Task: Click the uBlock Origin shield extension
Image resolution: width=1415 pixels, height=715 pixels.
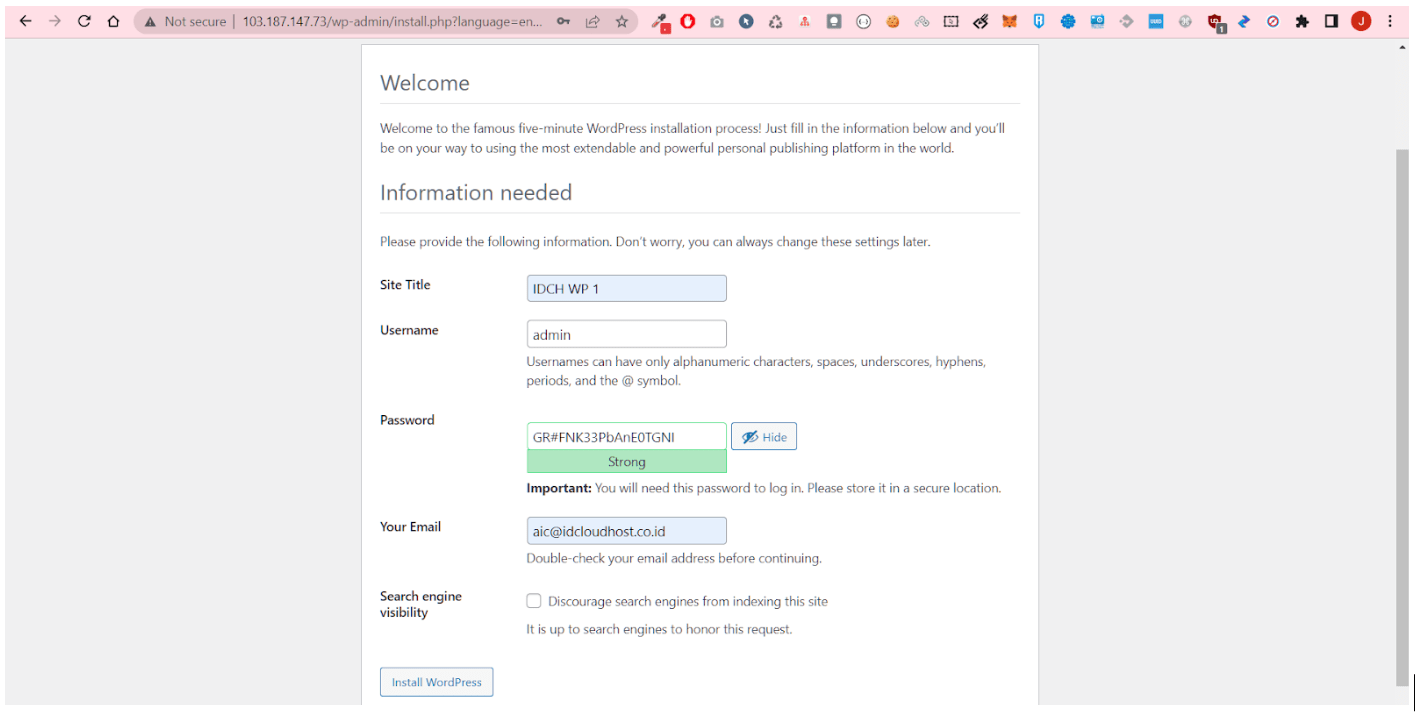Action: point(1215,21)
